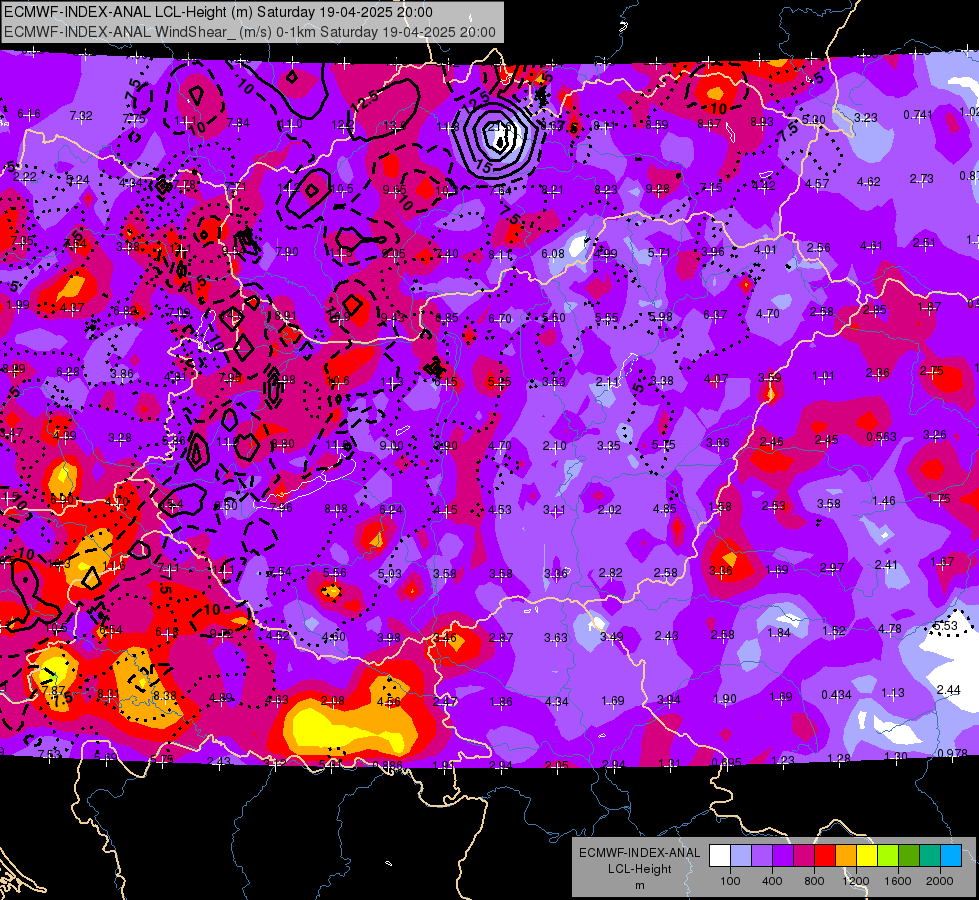Click the 5.53 value on the map
Image resolution: width=979 pixels, height=900 pixels.
click(x=945, y=625)
